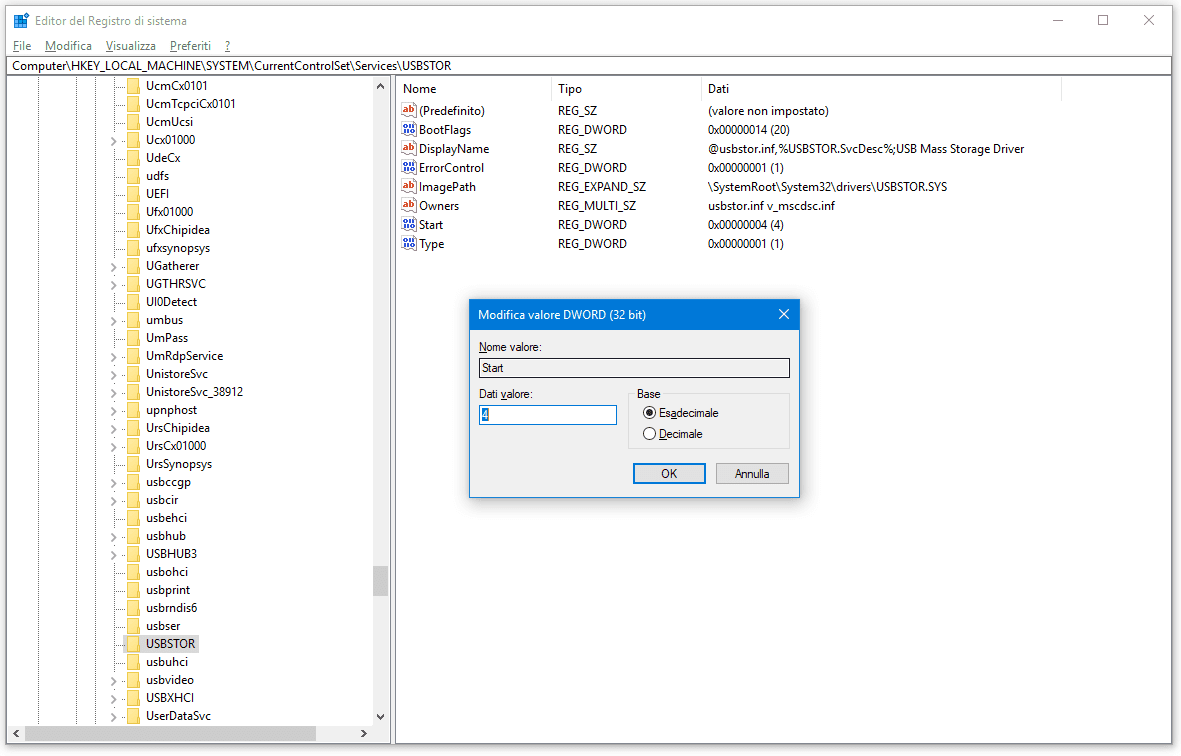Confirm the DWORD edit with OK
1181x756 pixels.
click(x=669, y=474)
